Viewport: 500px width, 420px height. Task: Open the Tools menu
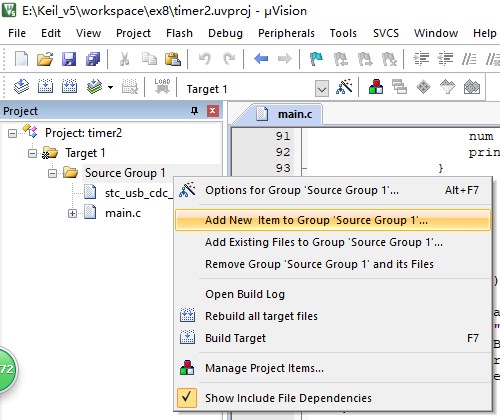[x=343, y=33]
